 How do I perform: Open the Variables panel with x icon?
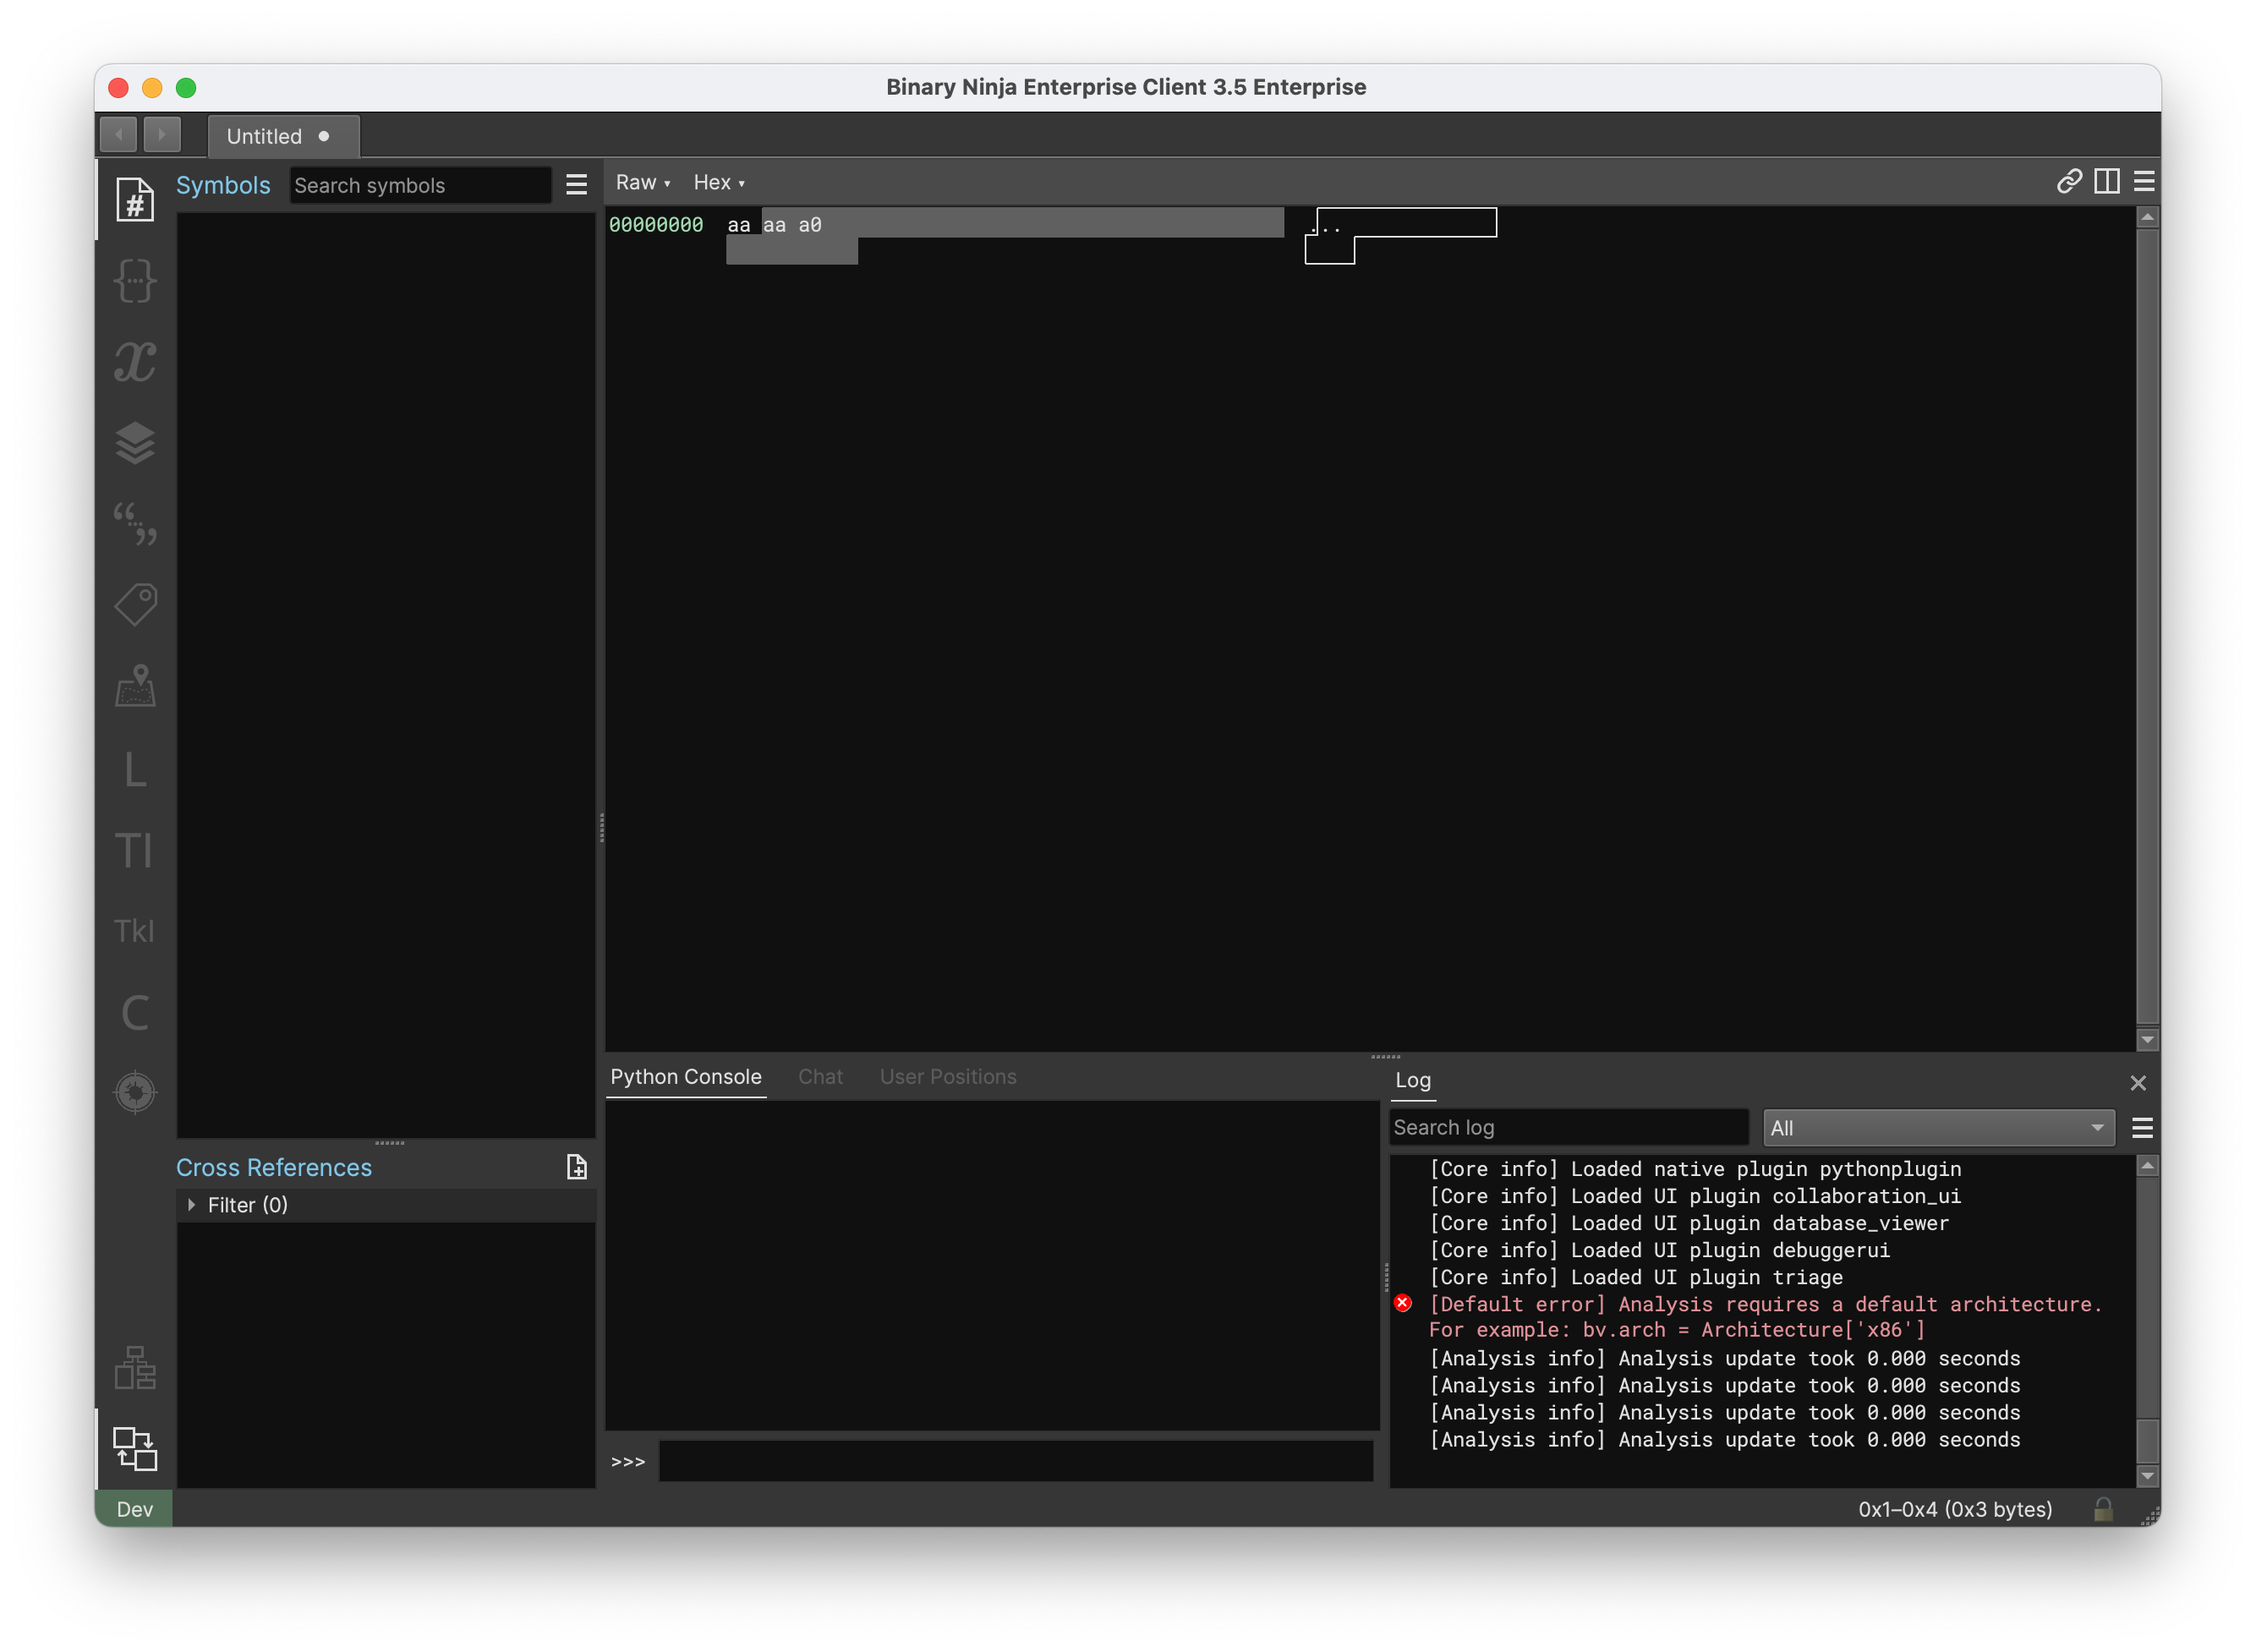(135, 362)
